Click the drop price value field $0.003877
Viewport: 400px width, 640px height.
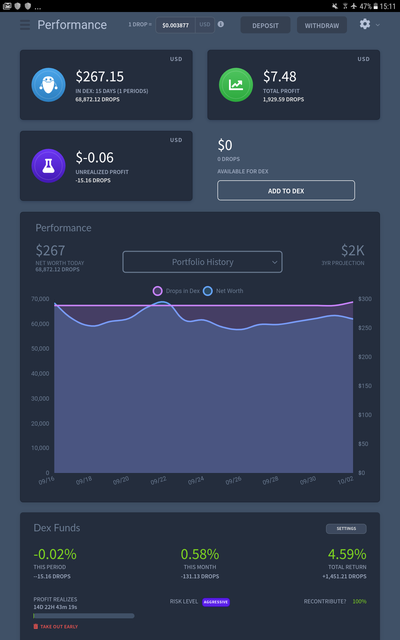(x=176, y=25)
